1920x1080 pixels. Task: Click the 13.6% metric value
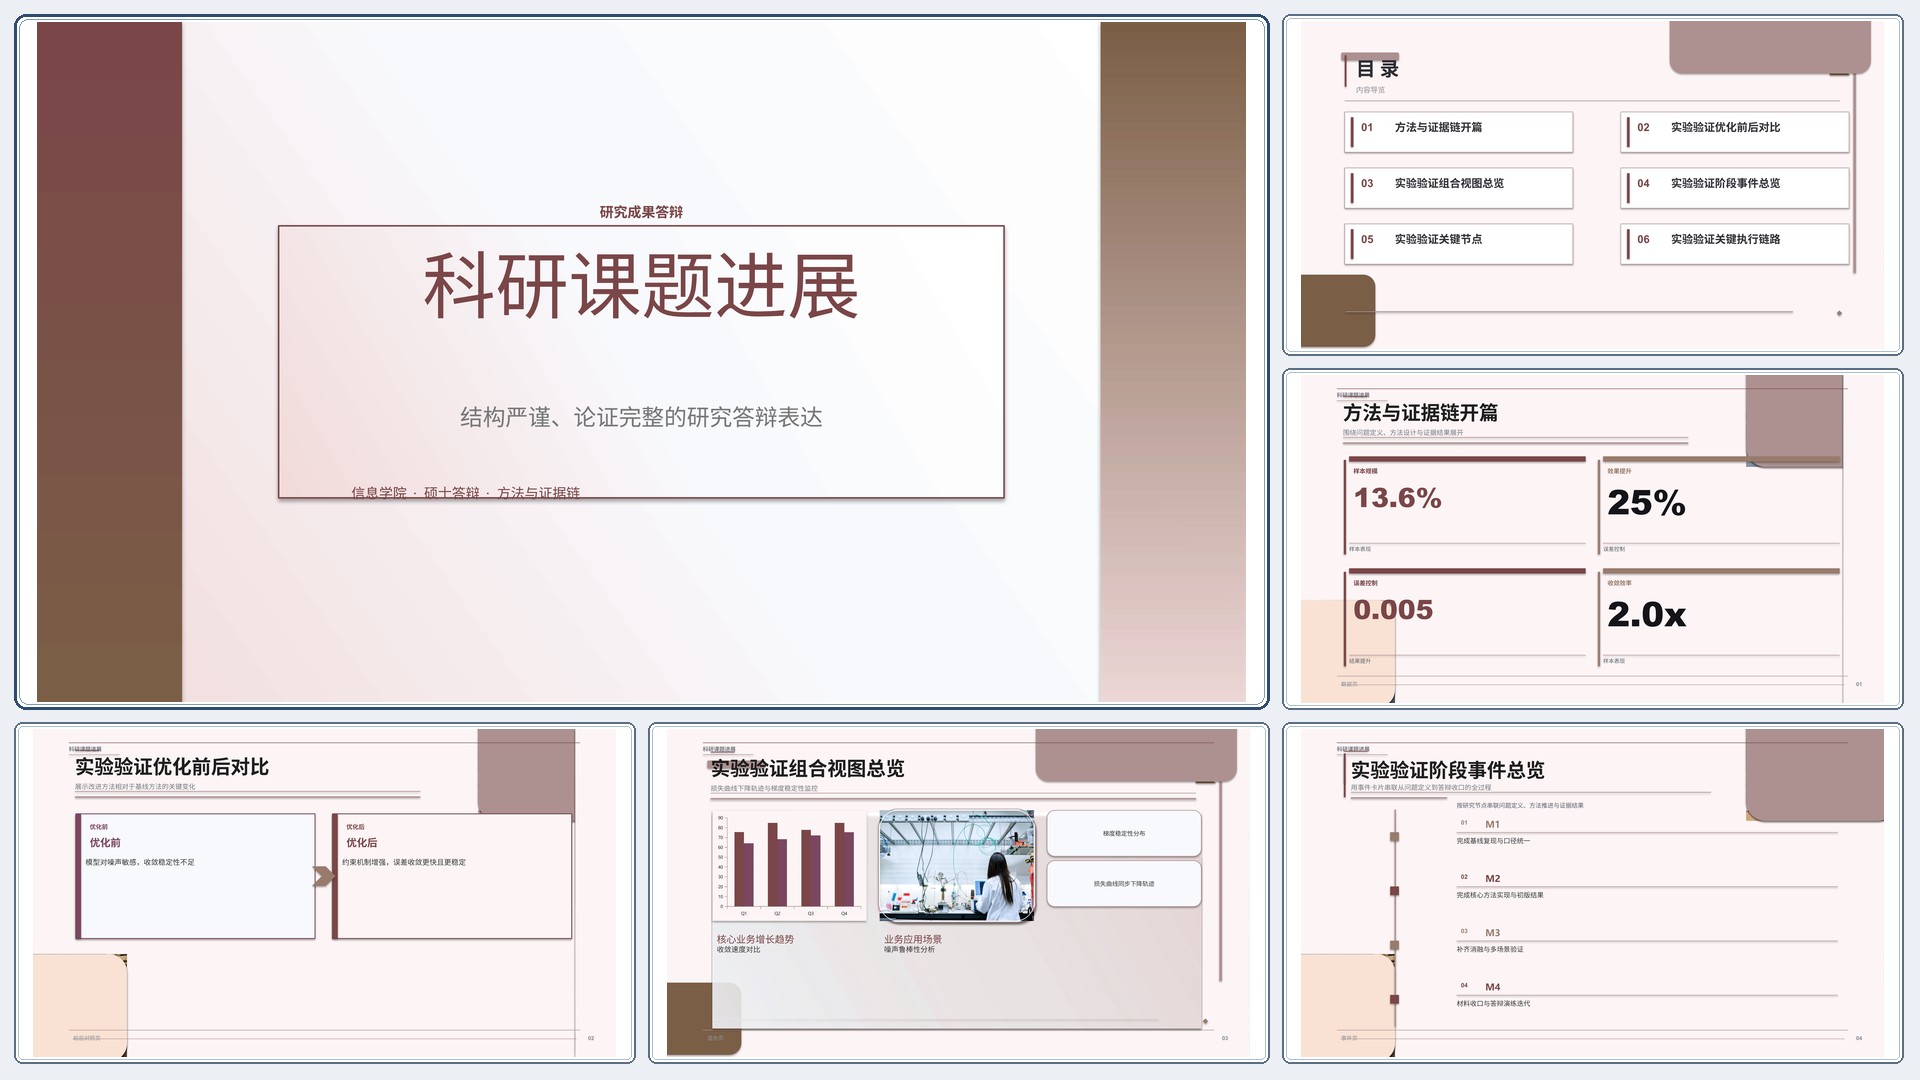[x=1397, y=498]
